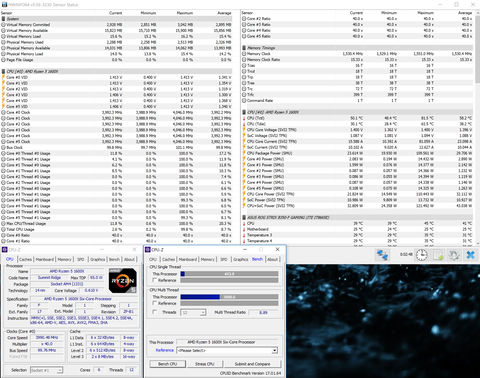Click the icon beside Core #2 Ratio row
Image resolution: width=480 pixels, height=378 pixels.
(244, 19)
